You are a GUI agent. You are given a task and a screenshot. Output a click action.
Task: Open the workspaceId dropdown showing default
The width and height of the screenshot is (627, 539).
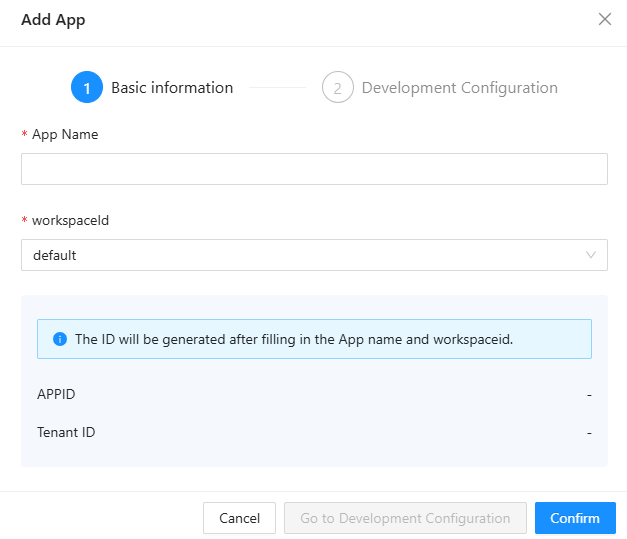coord(300,255)
